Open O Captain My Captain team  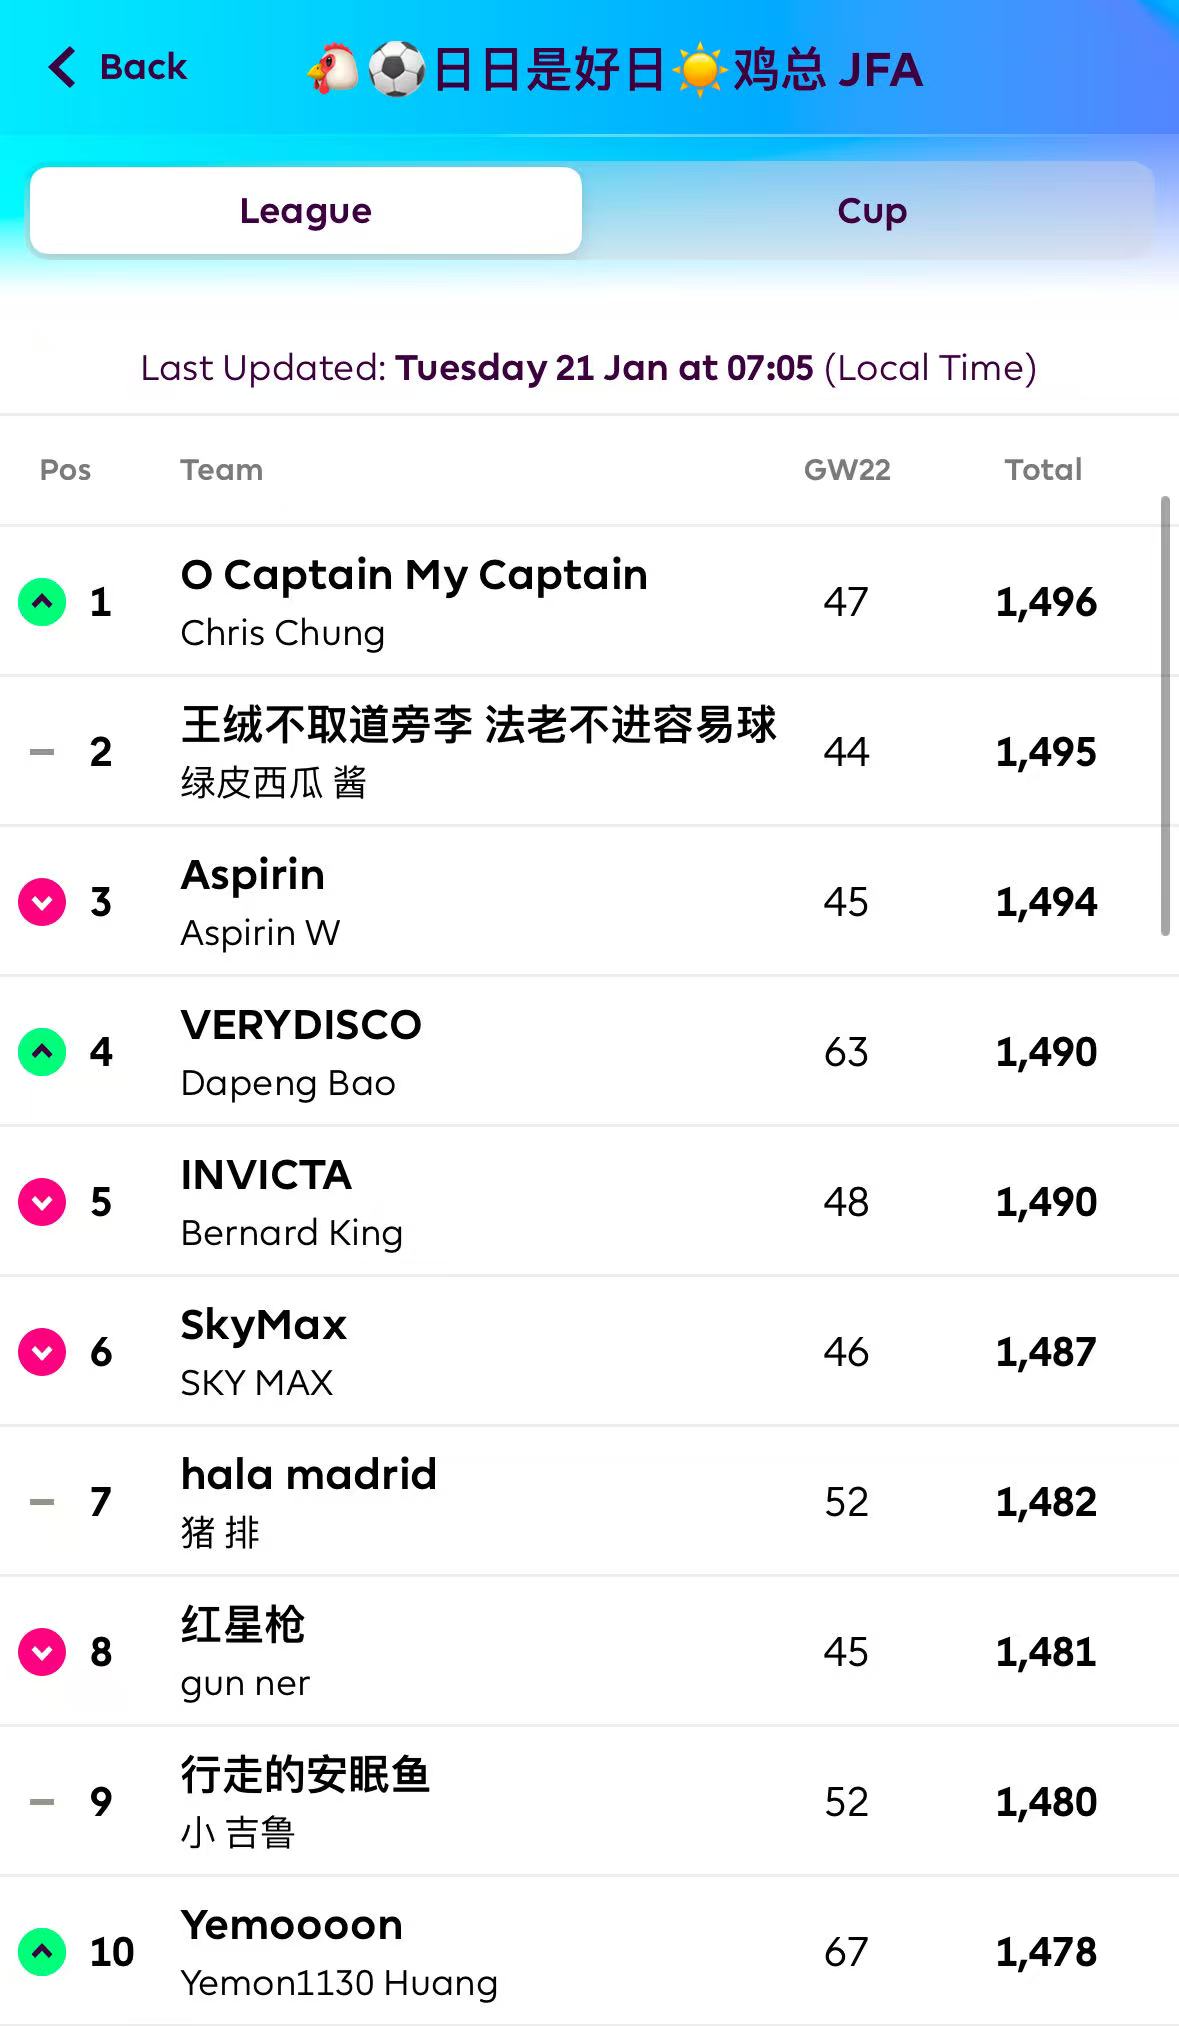pos(414,576)
